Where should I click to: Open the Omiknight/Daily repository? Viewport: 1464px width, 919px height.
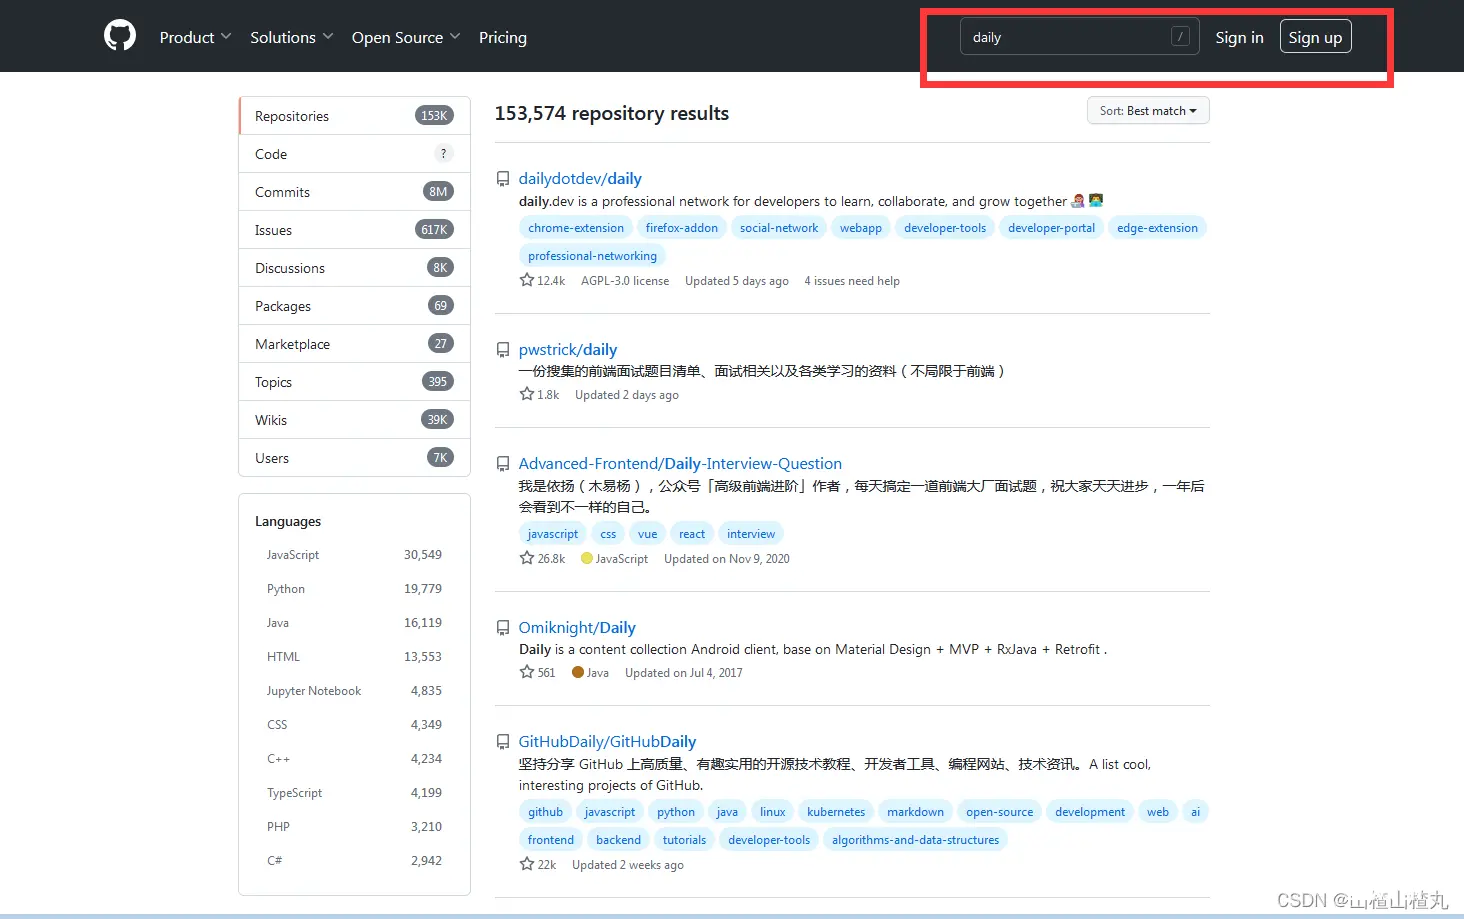pos(577,628)
